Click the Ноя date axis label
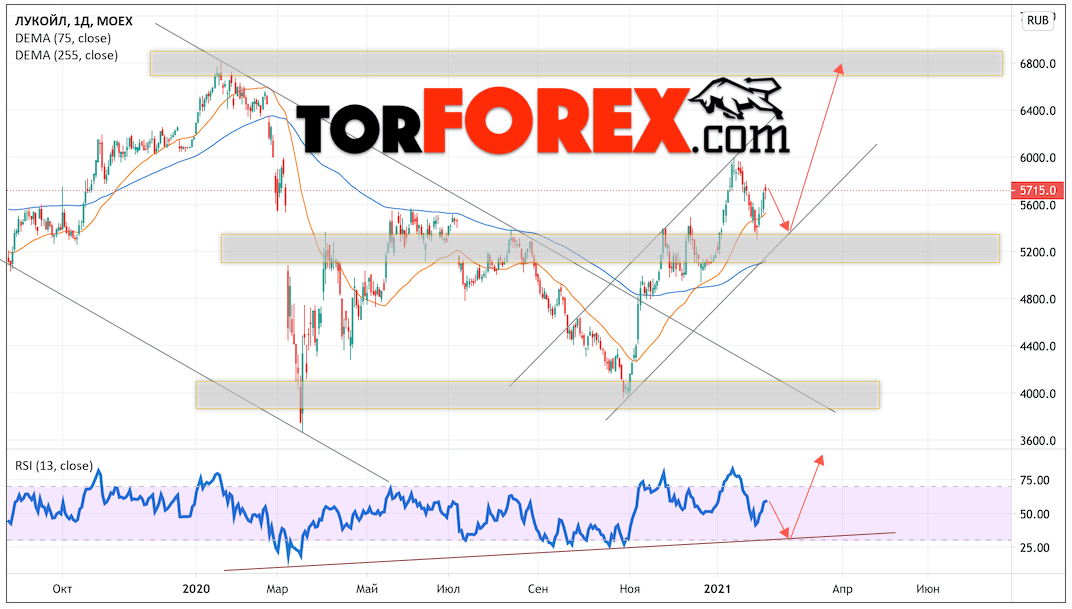 (x=629, y=588)
